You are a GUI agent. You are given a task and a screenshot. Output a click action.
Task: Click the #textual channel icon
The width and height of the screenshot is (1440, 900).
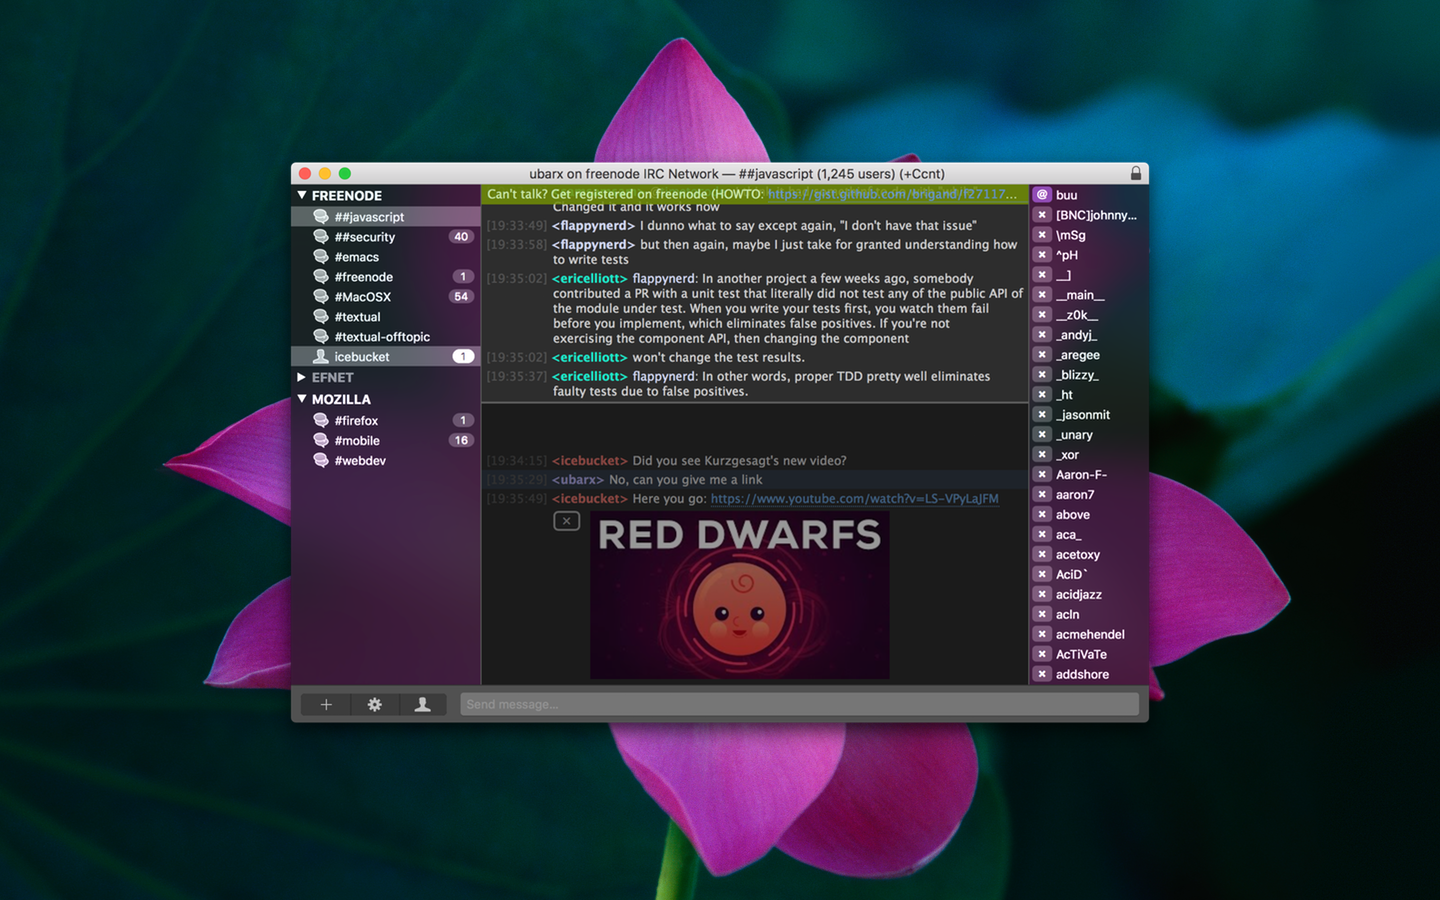[x=321, y=316]
